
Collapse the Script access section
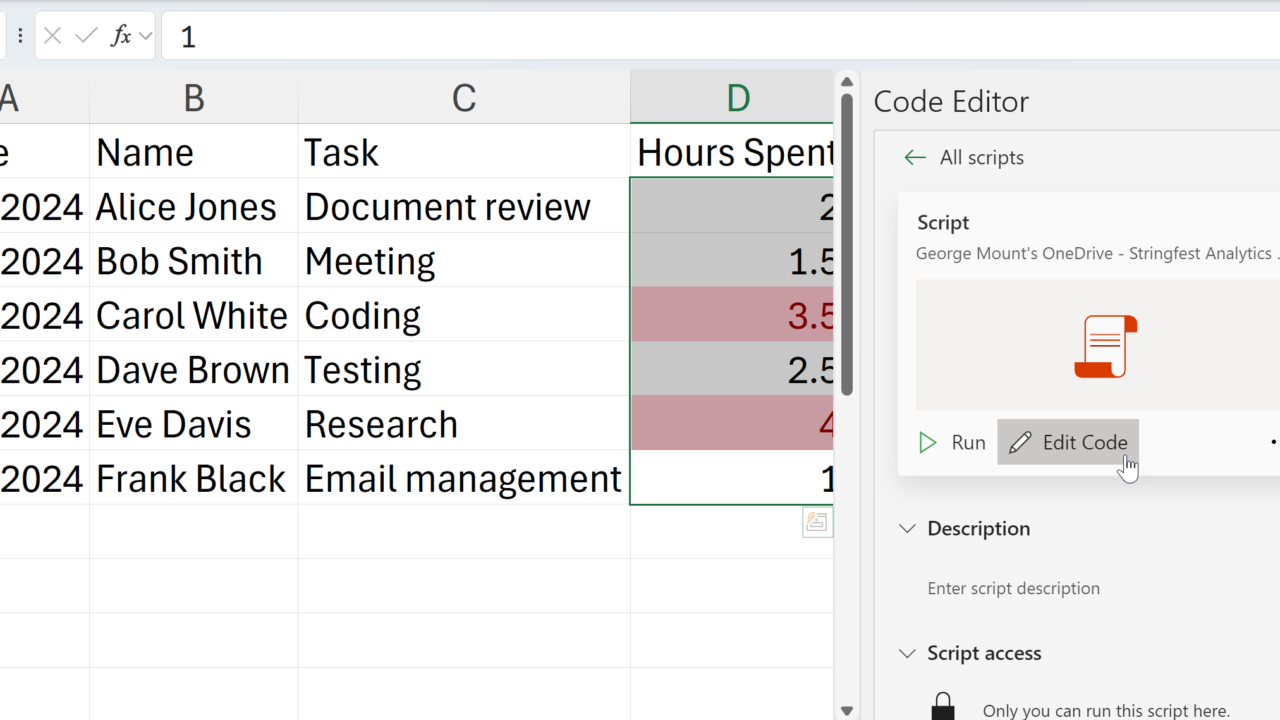(x=907, y=653)
